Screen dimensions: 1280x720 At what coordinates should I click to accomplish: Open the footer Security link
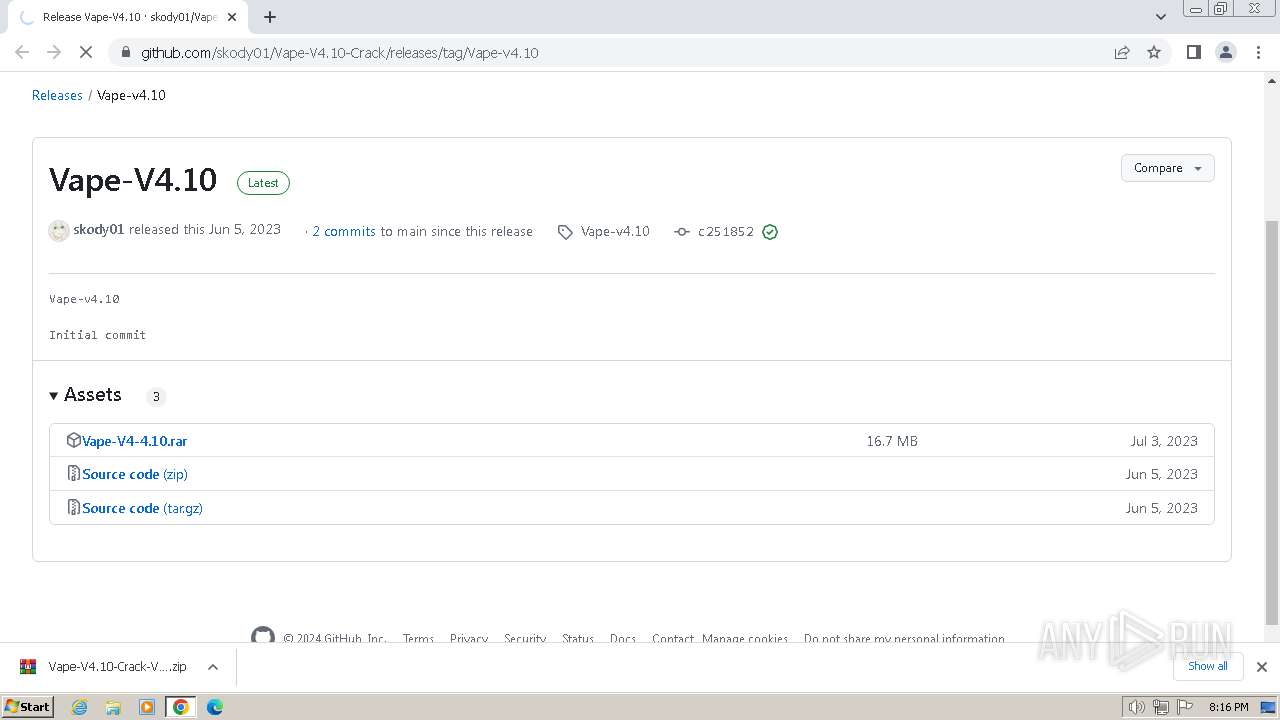point(525,639)
